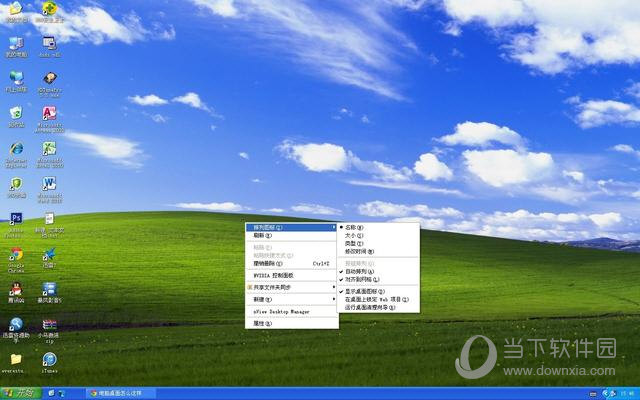
Task: Select 撤销删除 (Undo Delete) Ctrl+Z menu entry
Action: pos(291,264)
